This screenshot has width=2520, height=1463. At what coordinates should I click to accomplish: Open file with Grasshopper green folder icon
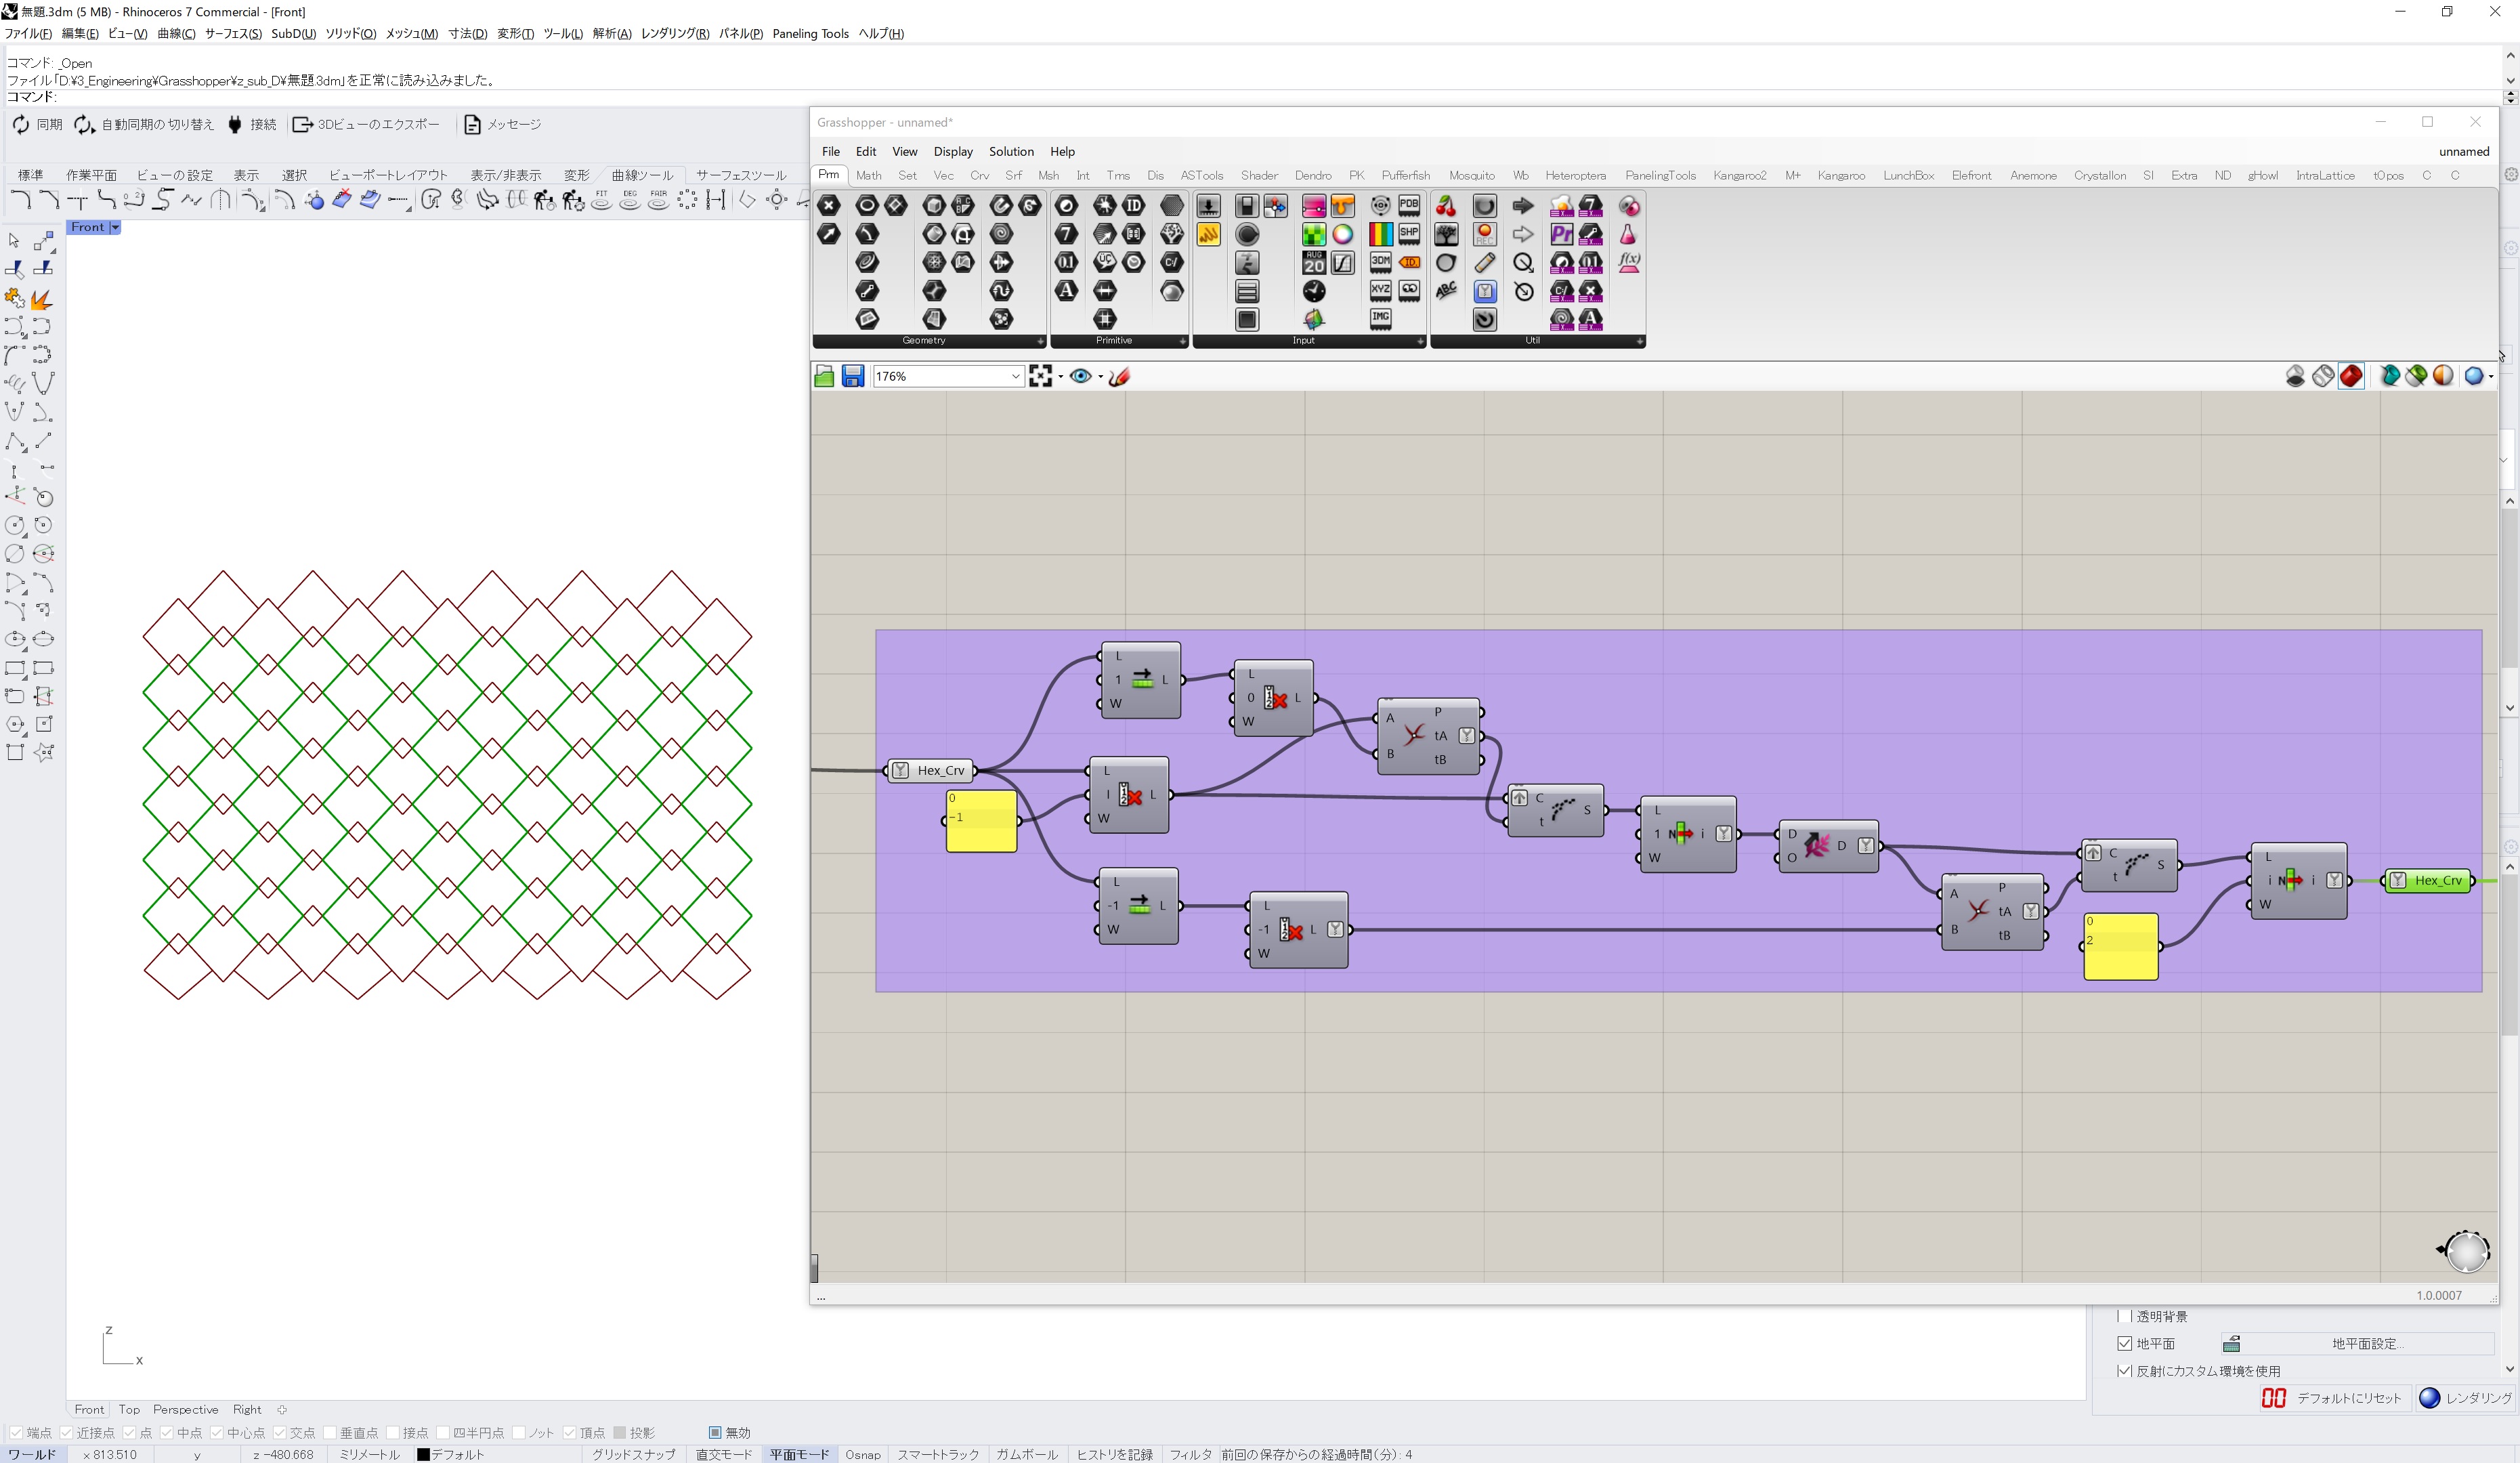(x=824, y=376)
